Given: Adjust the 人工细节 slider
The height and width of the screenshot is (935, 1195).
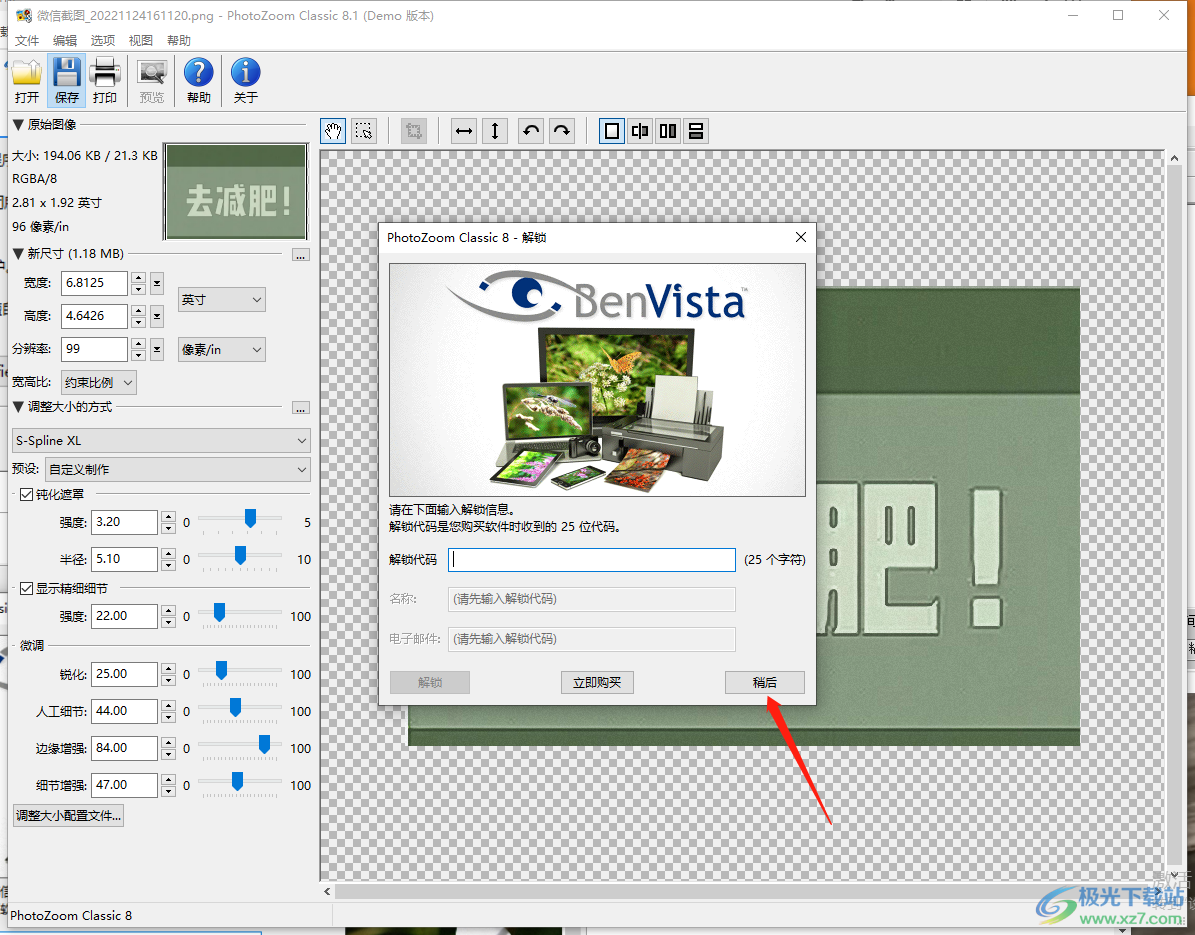Looking at the screenshot, I should pyautogui.click(x=235, y=708).
